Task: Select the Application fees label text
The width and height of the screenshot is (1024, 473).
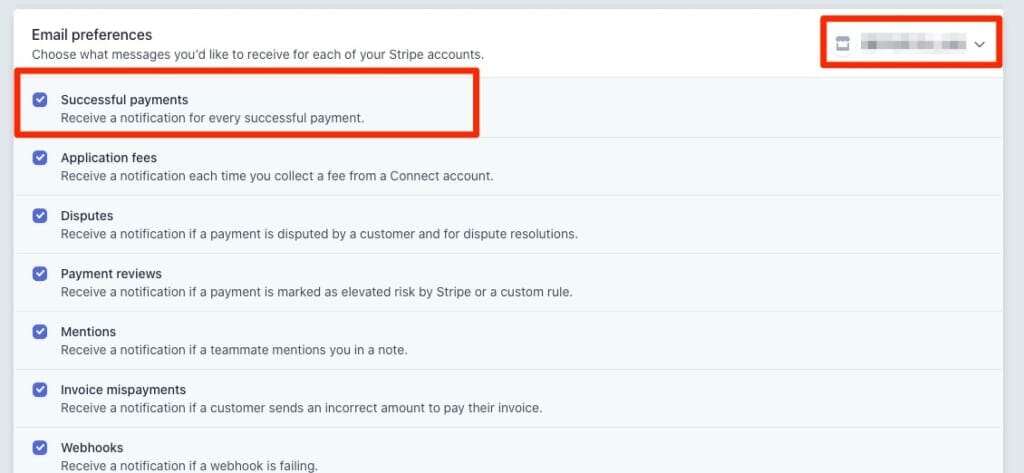Action: pos(108,158)
